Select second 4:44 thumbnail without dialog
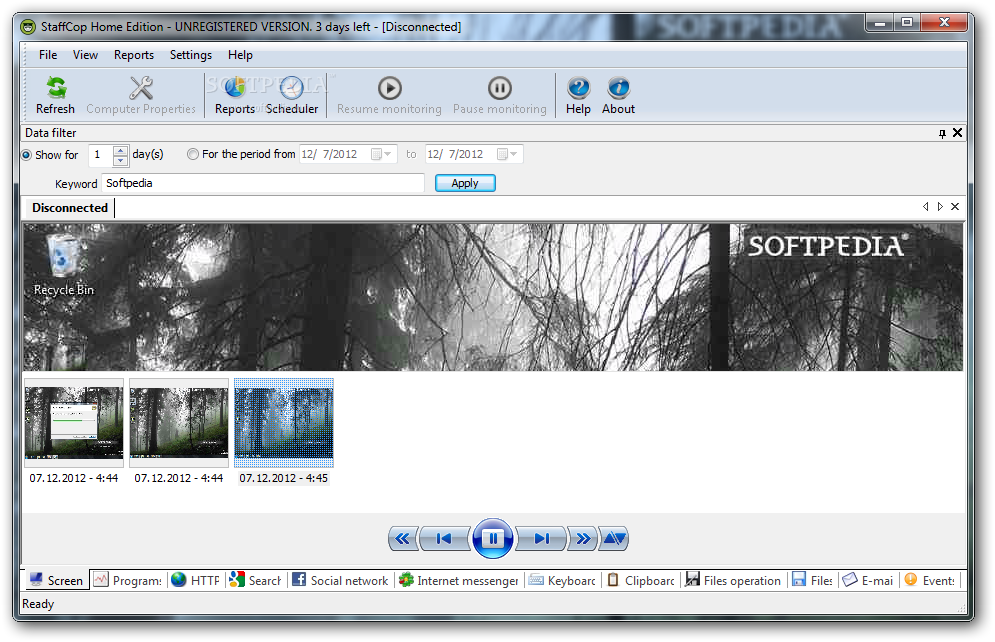Viewport: 995px width, 642px height. click(179, 423)
